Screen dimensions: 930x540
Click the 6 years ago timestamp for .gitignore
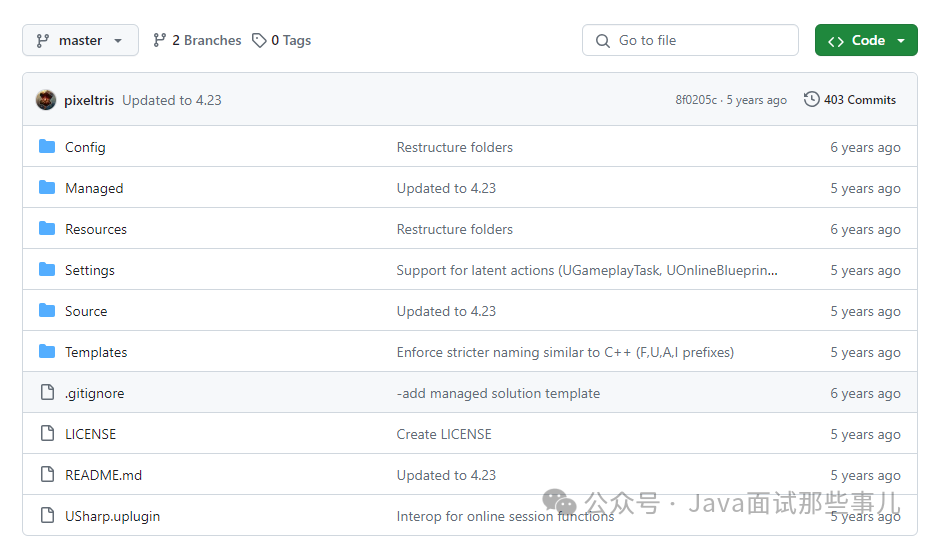point(865,393)
